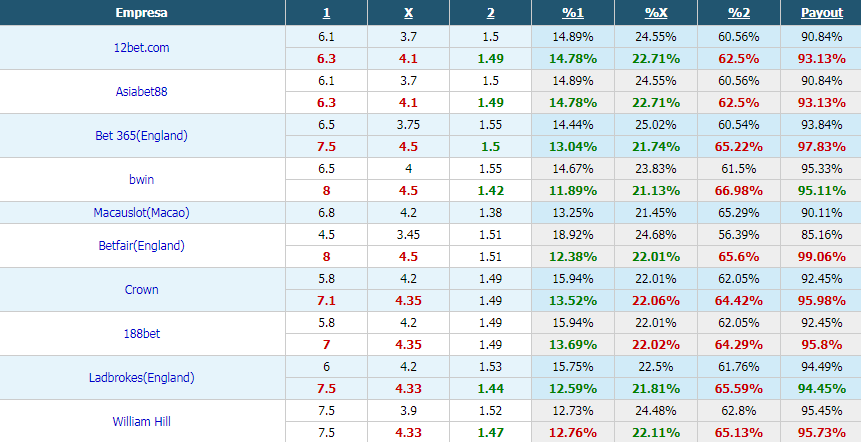This screenshot has height=442, width=861.
Task: Open the 12bet.com bookmaker link
Action: tap(142, 48)
